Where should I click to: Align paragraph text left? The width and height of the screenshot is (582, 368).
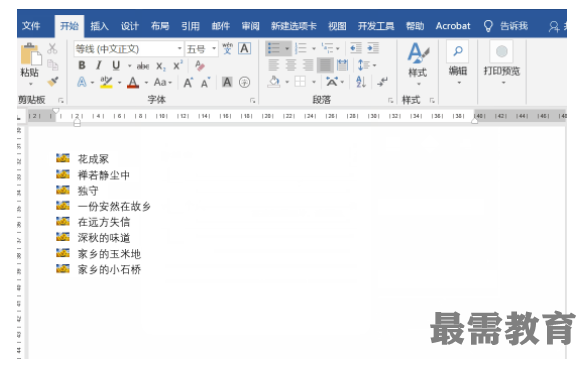274,65
